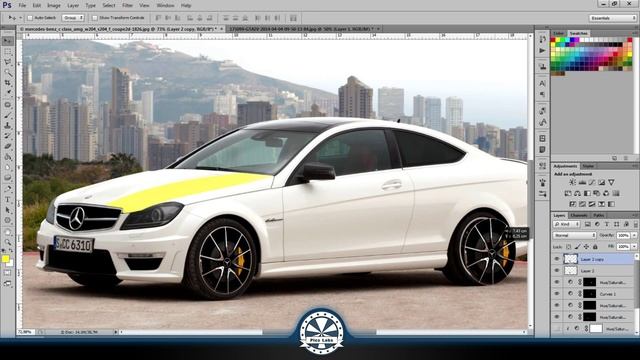Screen dimensions: 640x360
Task: Select the Eraser tool
Action: [8, 147]
